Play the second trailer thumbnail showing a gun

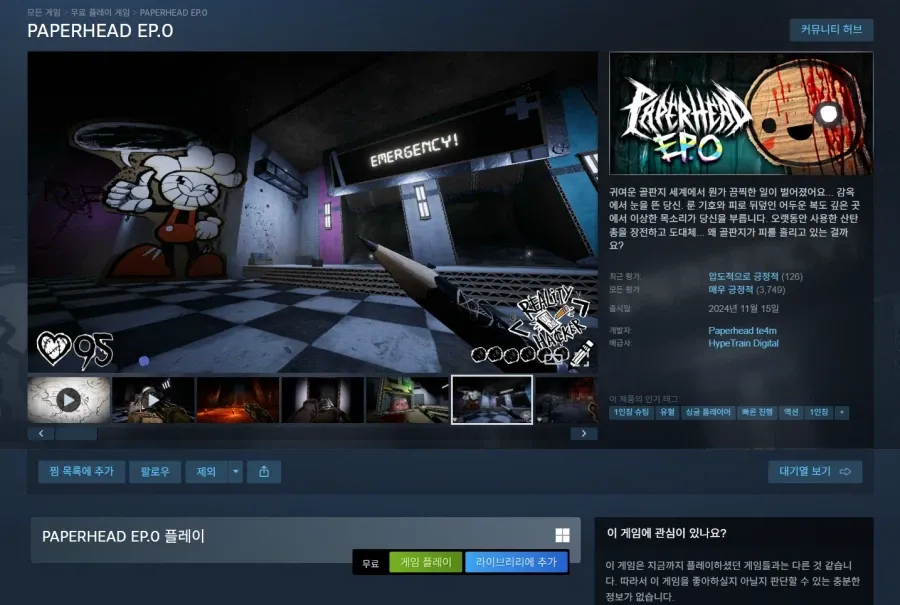click(153, 400)
